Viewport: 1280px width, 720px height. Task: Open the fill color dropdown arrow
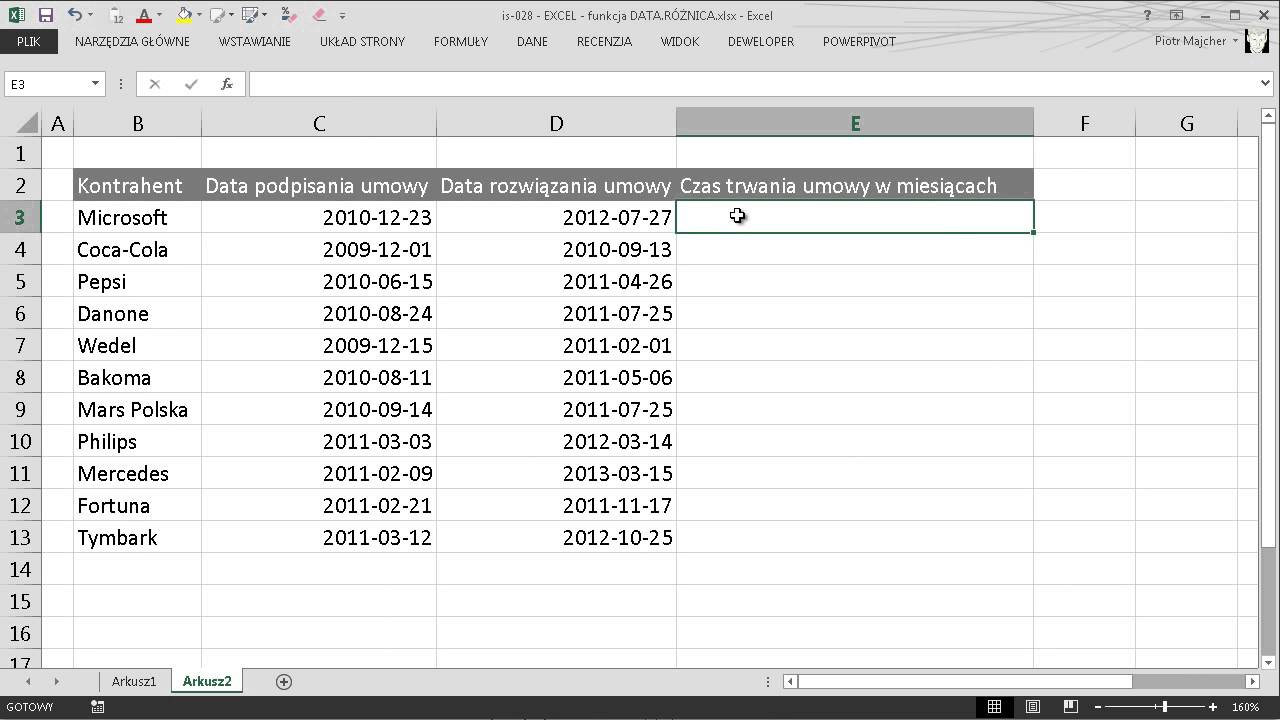point(199,15)
